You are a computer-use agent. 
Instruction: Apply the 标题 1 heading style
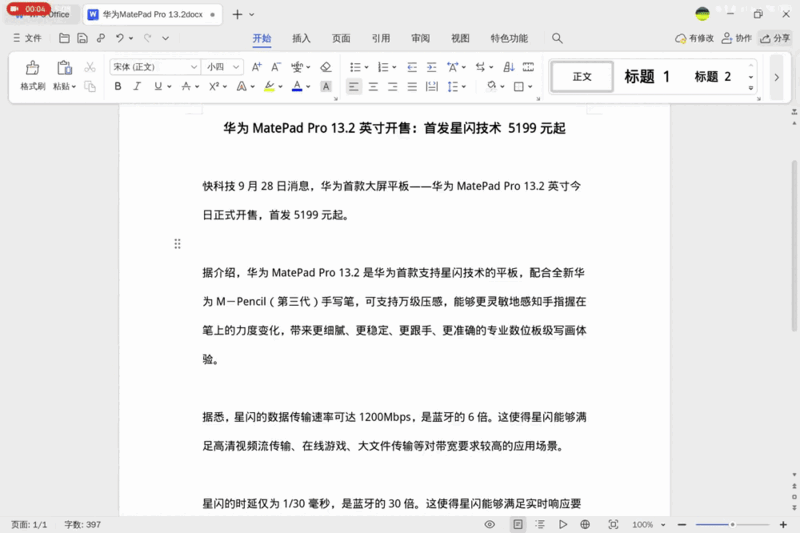click(x=647, y=77)
